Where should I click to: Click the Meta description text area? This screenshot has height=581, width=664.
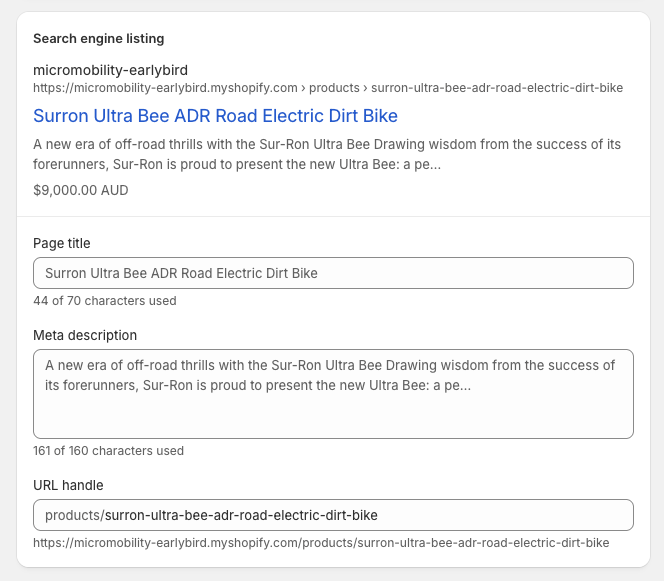[x=333, y=394]
